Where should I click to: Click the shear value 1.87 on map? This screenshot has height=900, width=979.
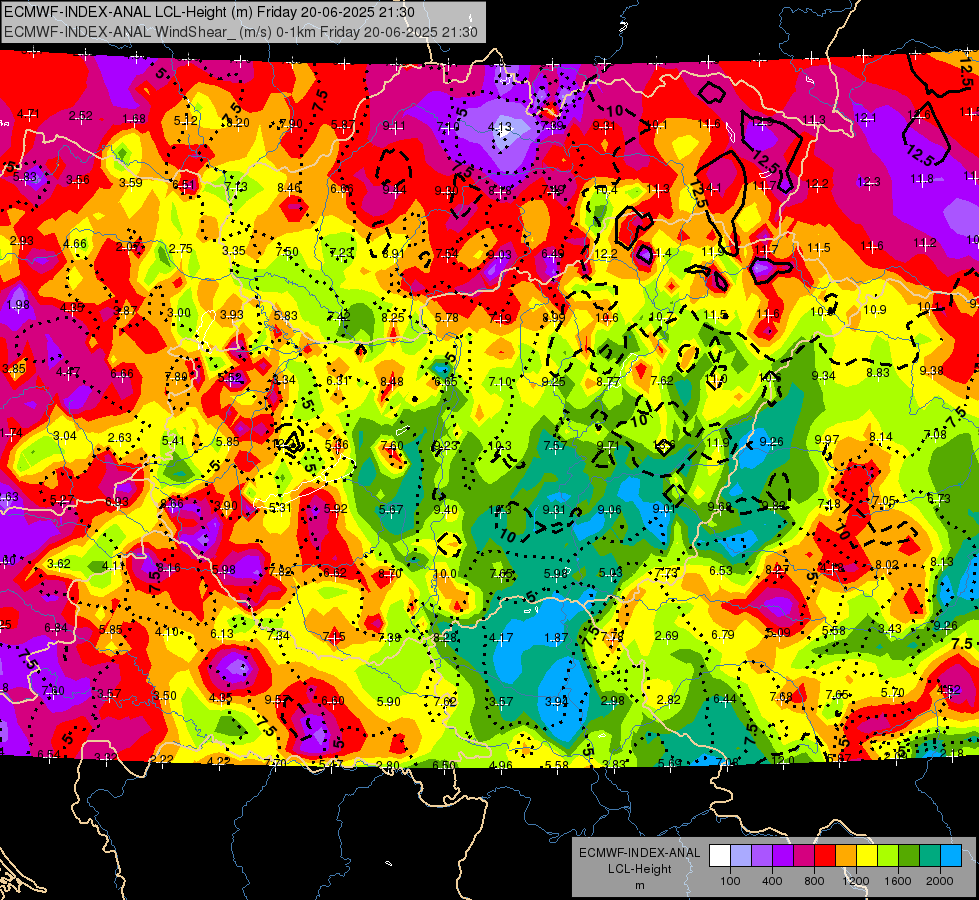[556, 638]
